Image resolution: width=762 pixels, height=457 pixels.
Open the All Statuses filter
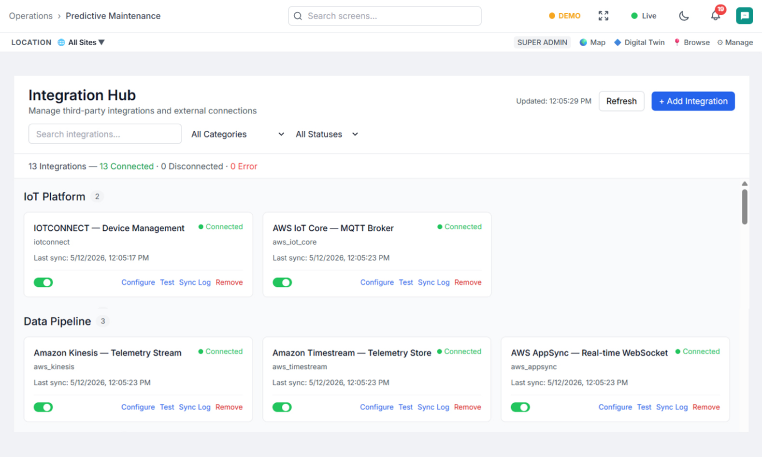(327, 134)
